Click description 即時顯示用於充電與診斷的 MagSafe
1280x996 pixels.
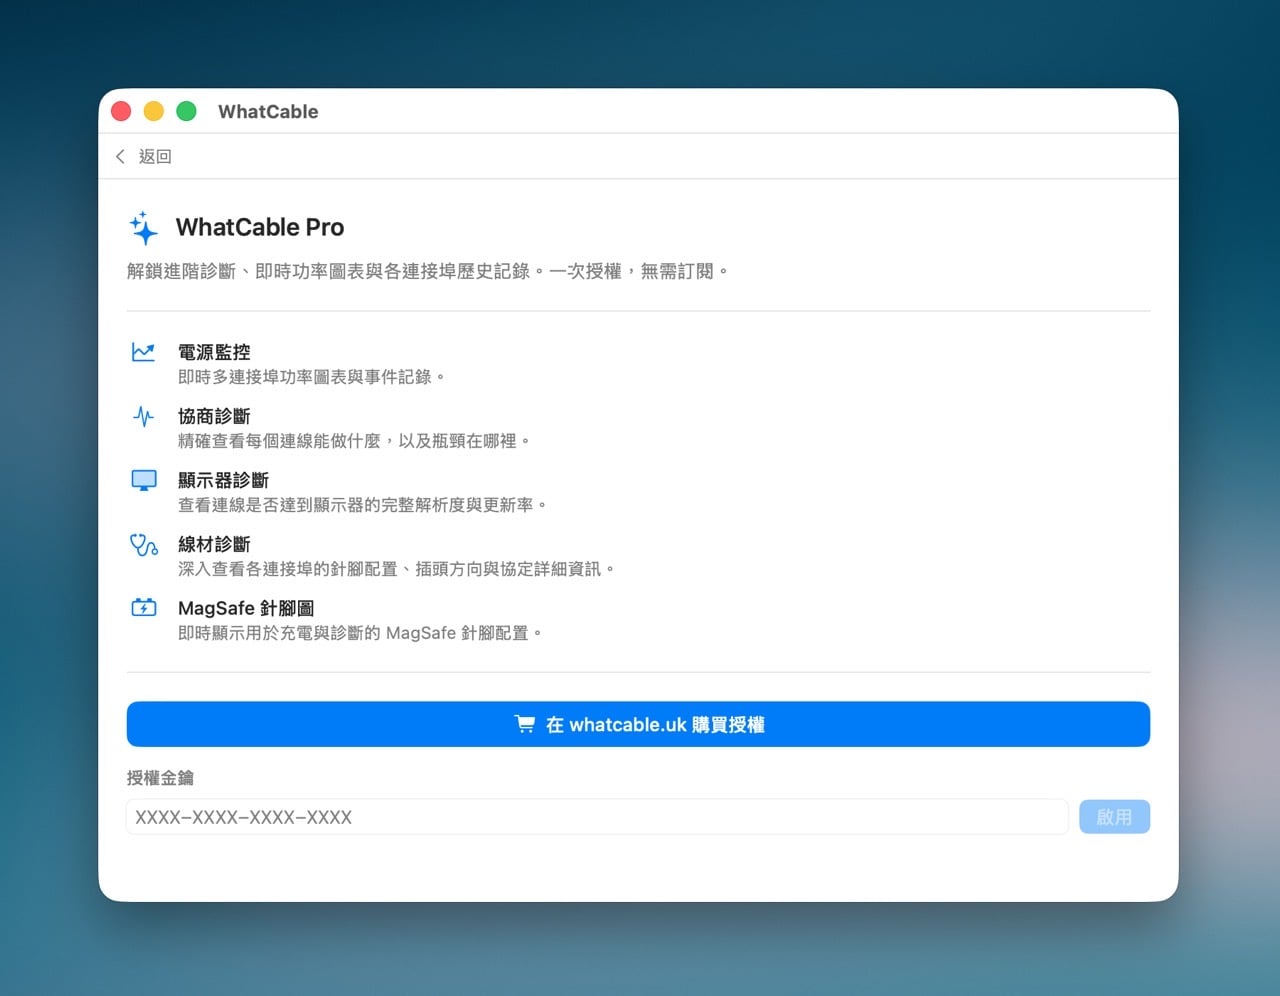[x=360, y=633]
